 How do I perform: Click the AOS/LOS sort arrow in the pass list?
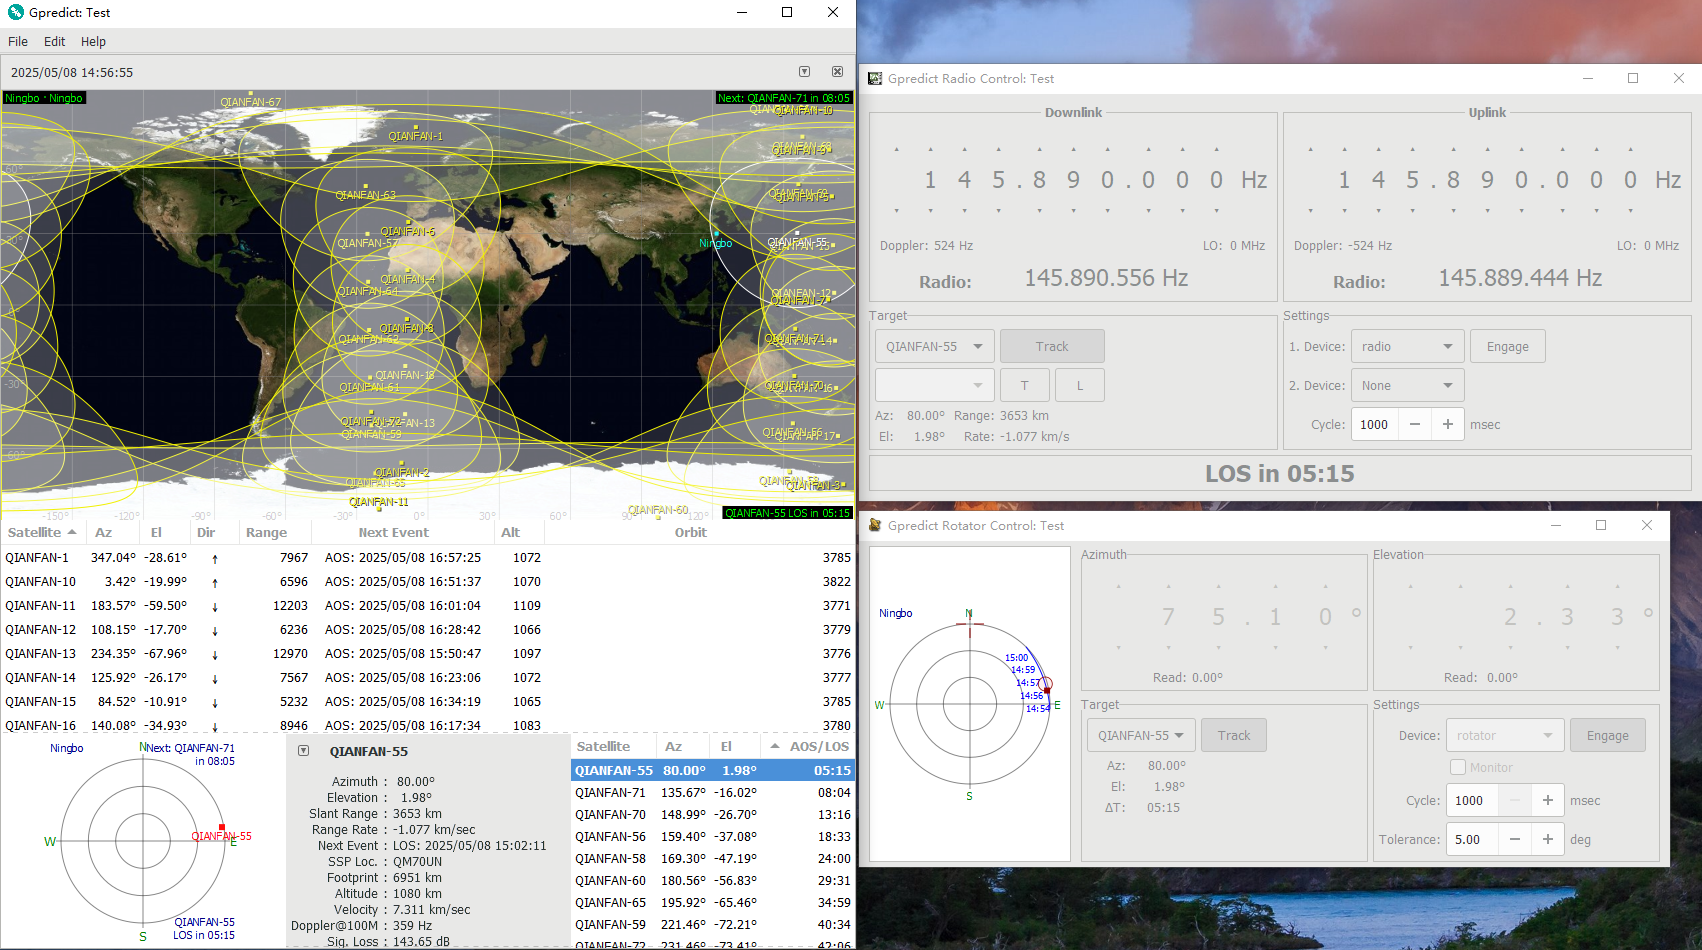[x=775, y=746]
